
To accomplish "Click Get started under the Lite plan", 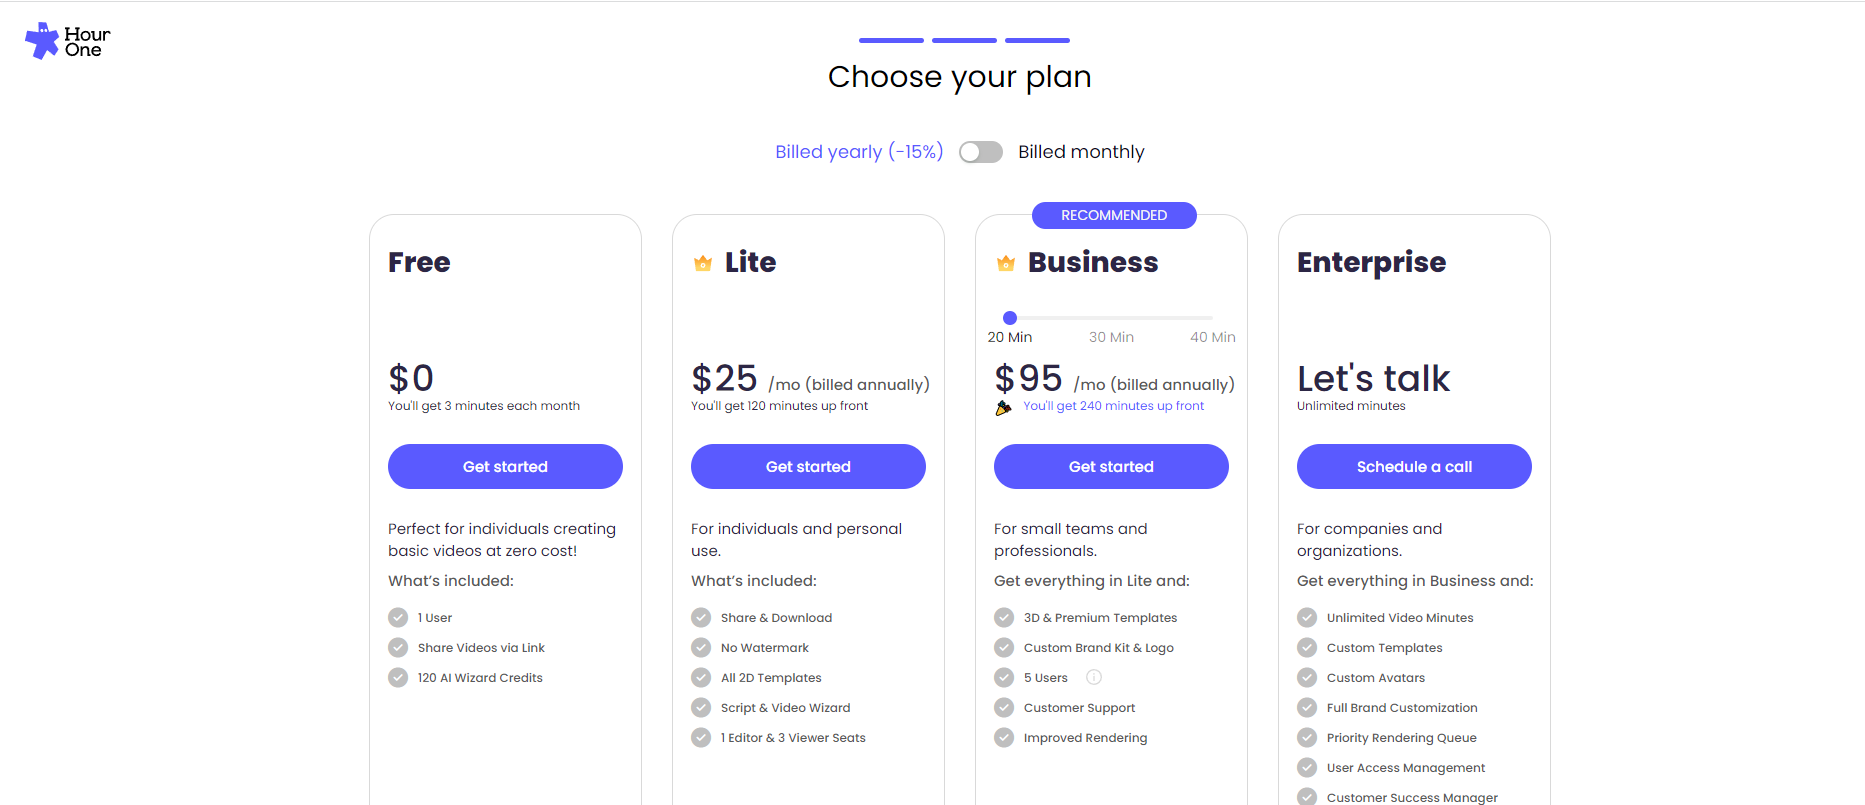I will [808, 467].
